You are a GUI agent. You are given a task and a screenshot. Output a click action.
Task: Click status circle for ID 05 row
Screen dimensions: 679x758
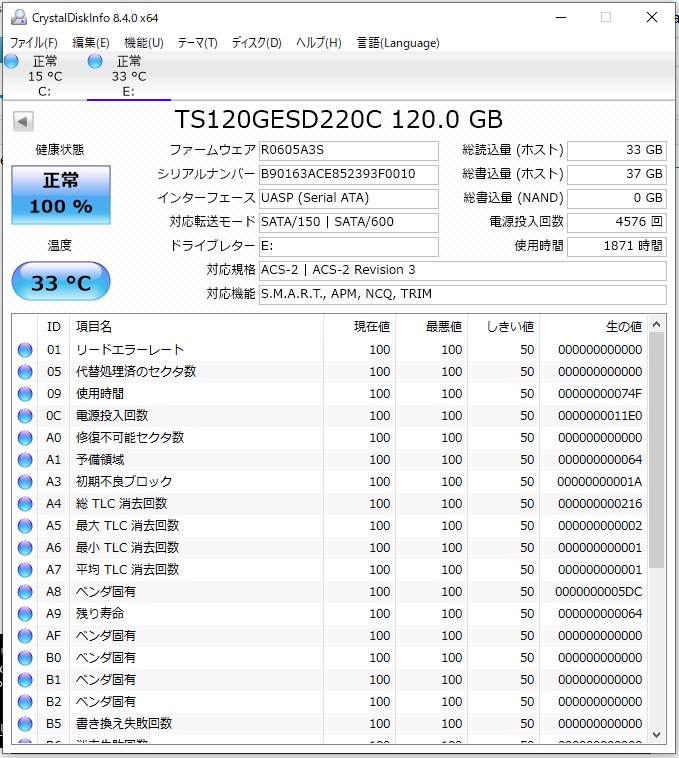pos(25,372)
